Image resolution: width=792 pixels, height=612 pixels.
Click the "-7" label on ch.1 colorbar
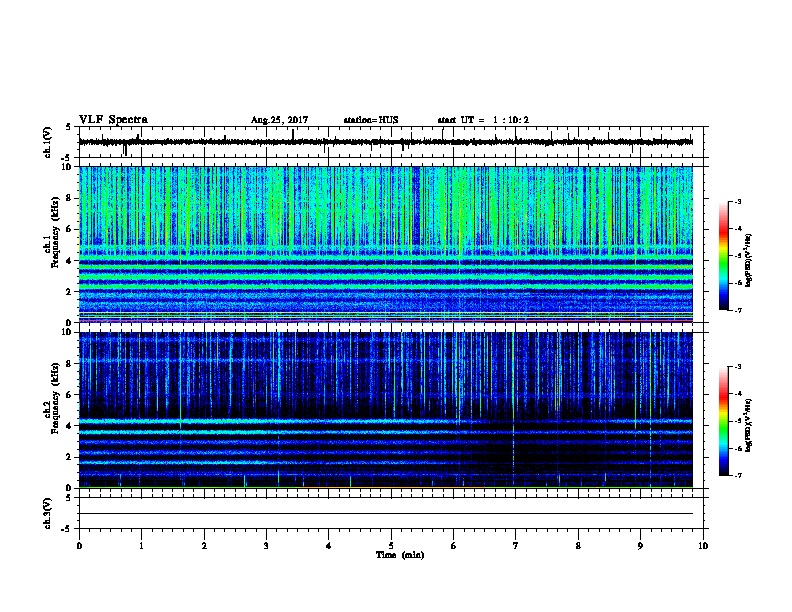tap(737, 310)
